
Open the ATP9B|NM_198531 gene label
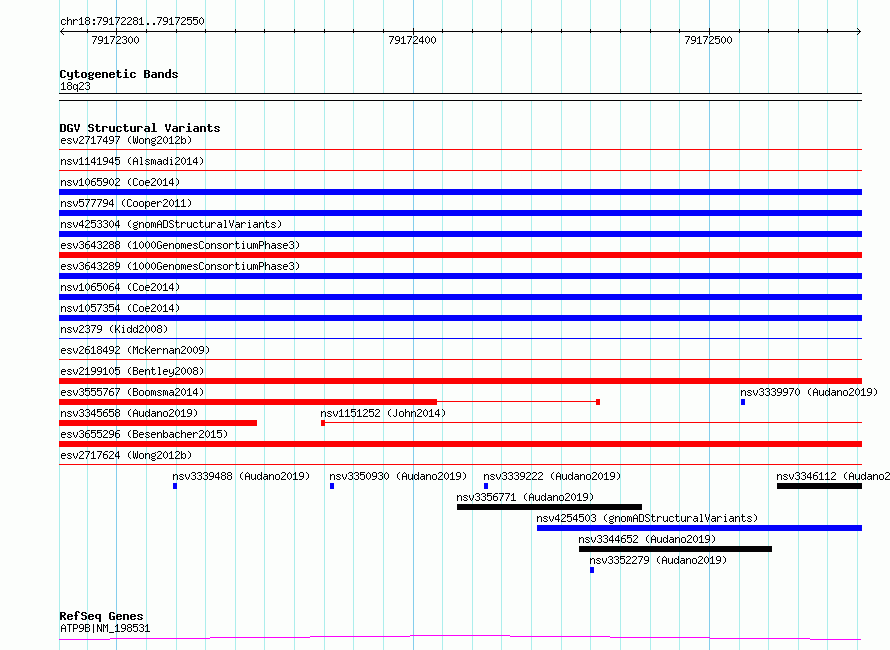pos(105,628)
